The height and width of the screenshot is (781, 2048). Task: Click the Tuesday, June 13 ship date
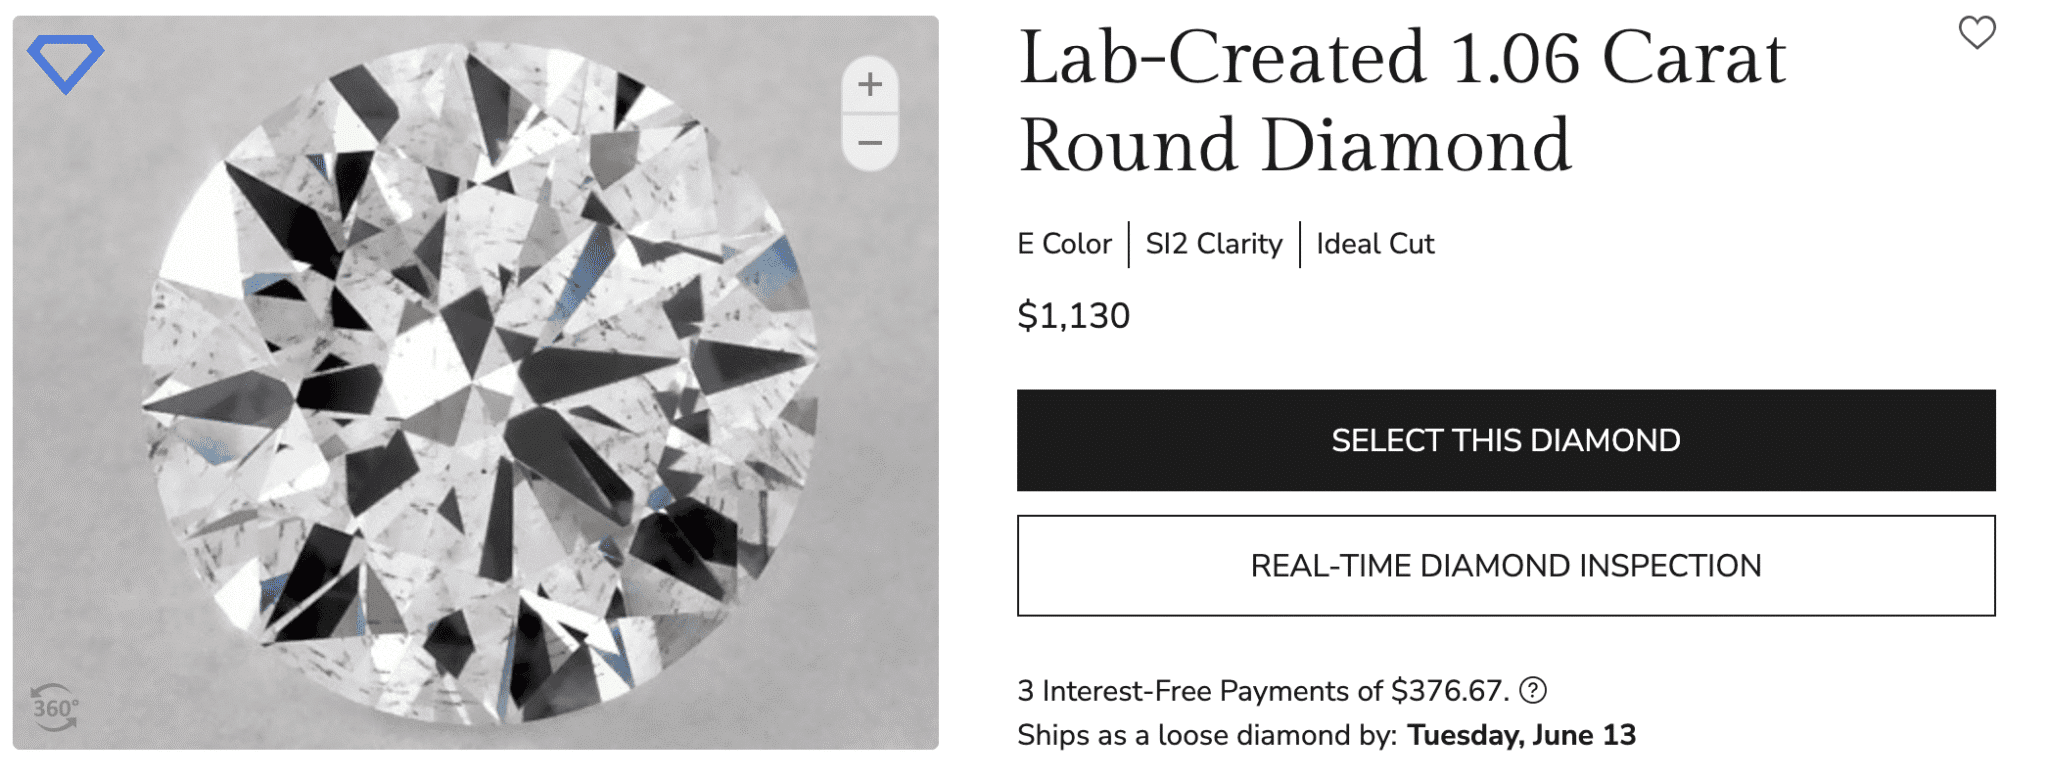pyautogui.click(x=1521, y=735)
